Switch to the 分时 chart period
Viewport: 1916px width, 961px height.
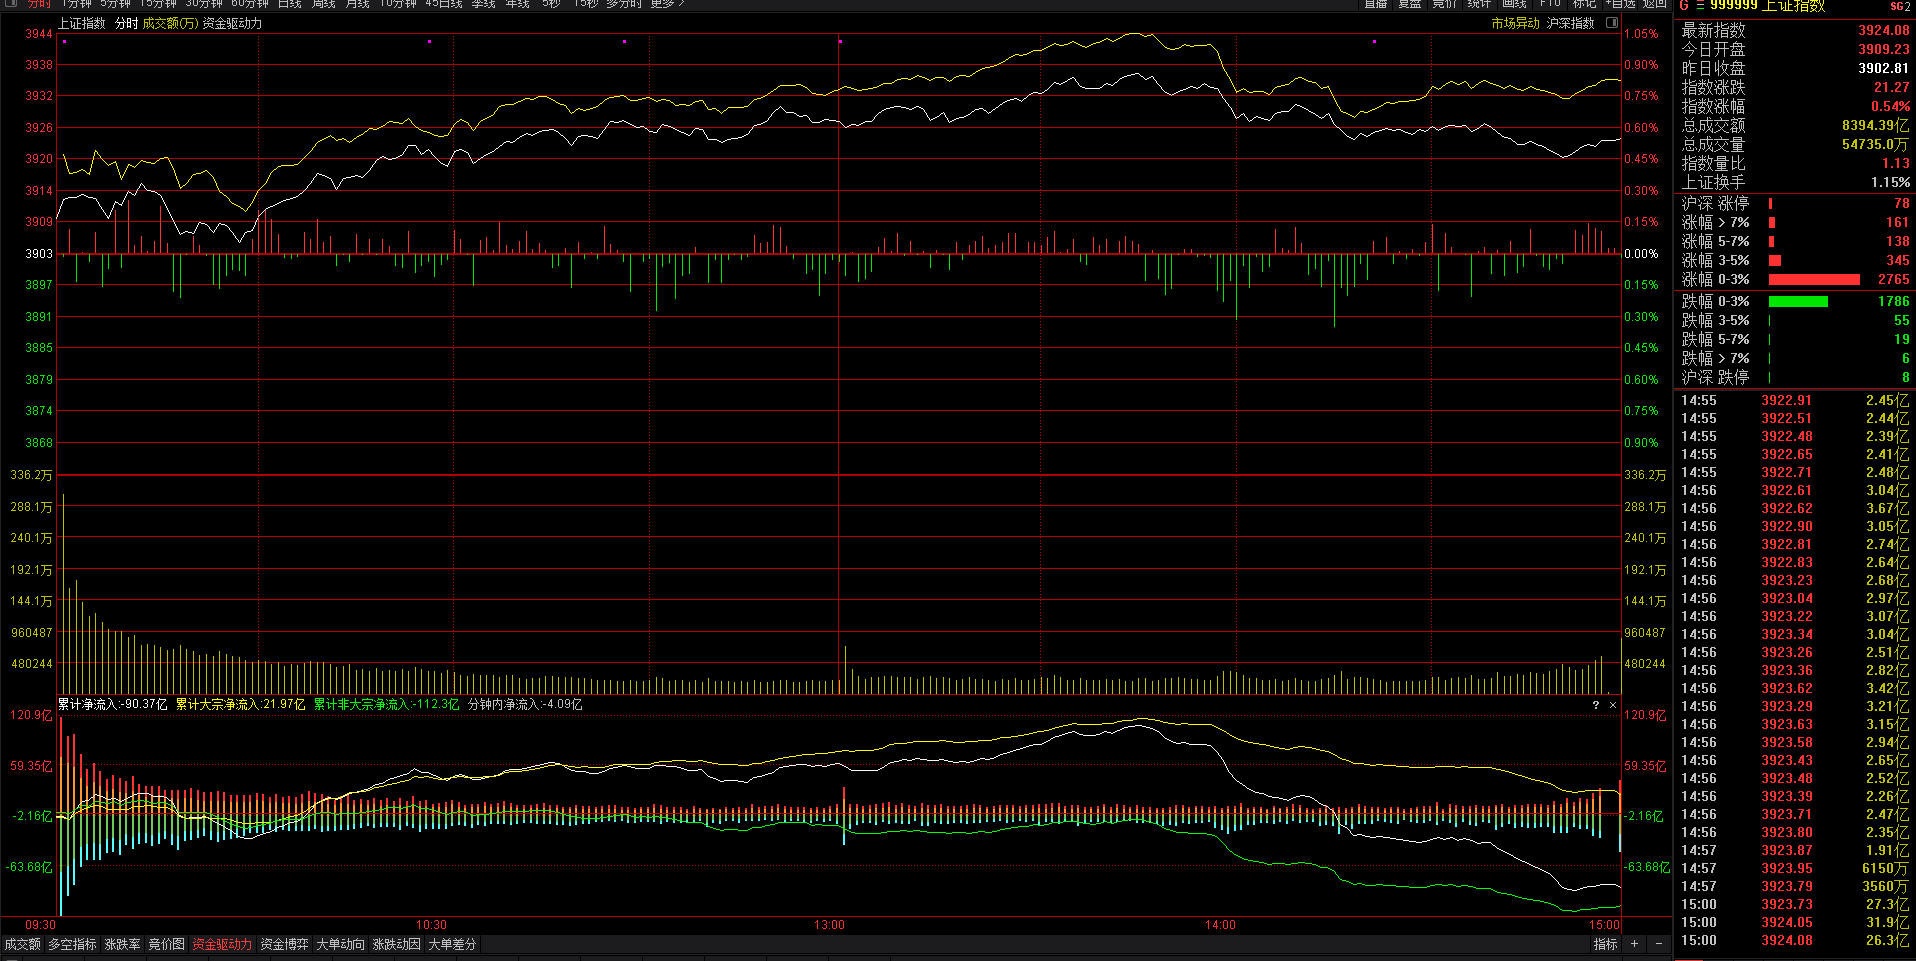[39, 3]
